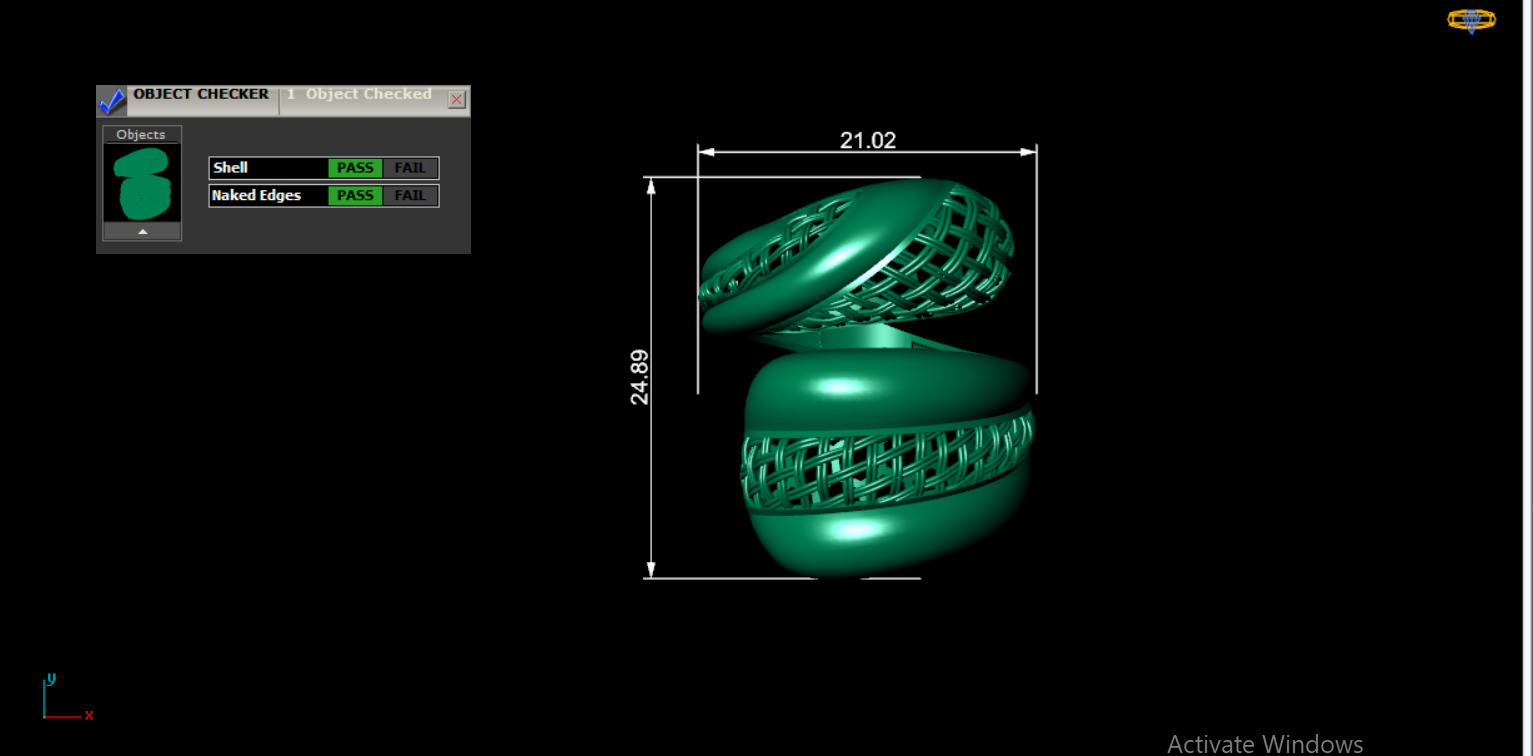Screen dimensions: 1533x756
Task: Click the XY axis indicator icon
Action: (x=67, y=698)
